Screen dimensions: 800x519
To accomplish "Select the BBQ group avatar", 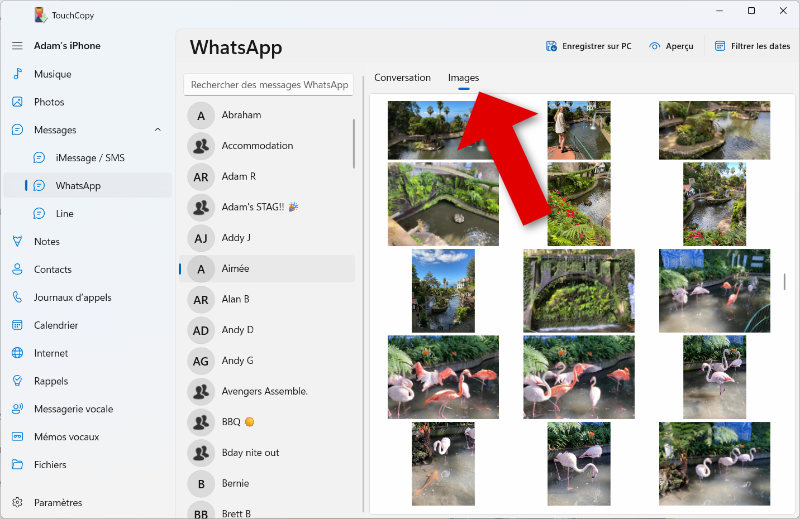I will pos(201,422).
